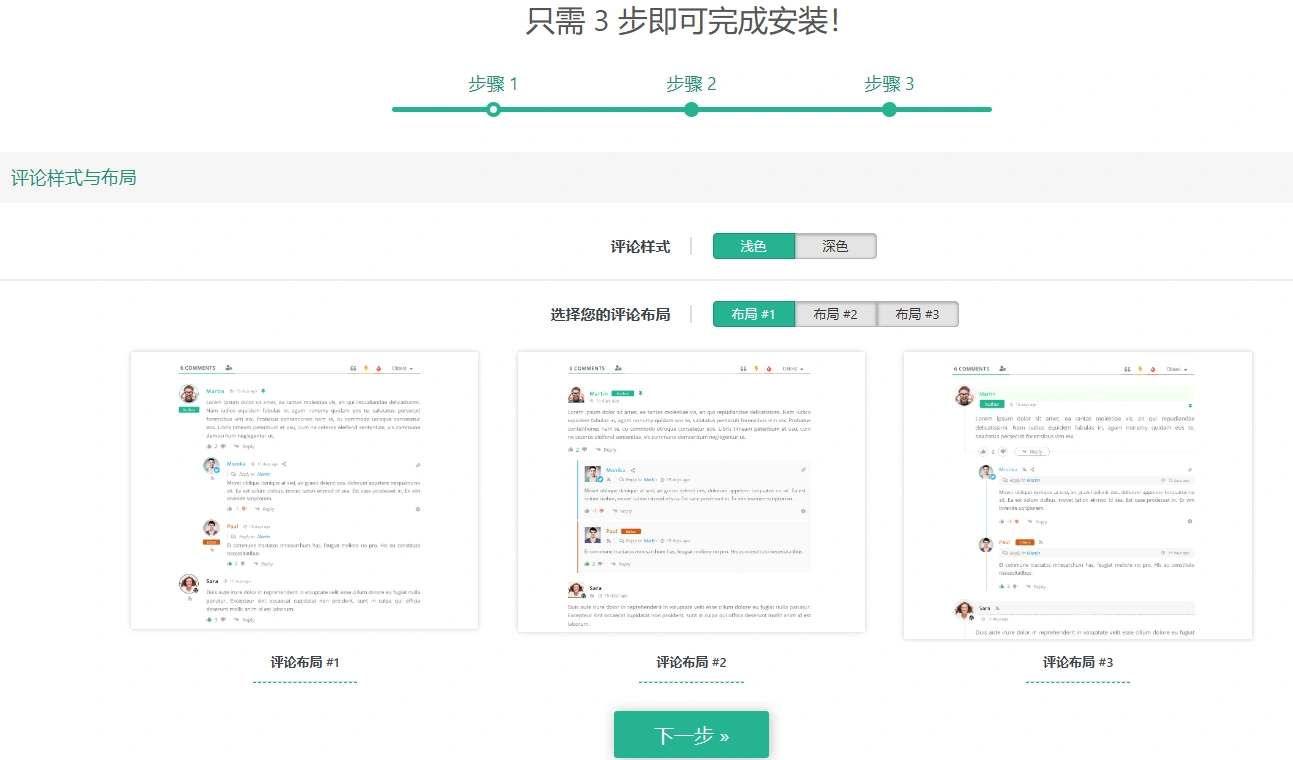Click the pin icon on Martin's comment in layout #1
The width and height of the screenshot is (1293, 760).
pos(263,391)
